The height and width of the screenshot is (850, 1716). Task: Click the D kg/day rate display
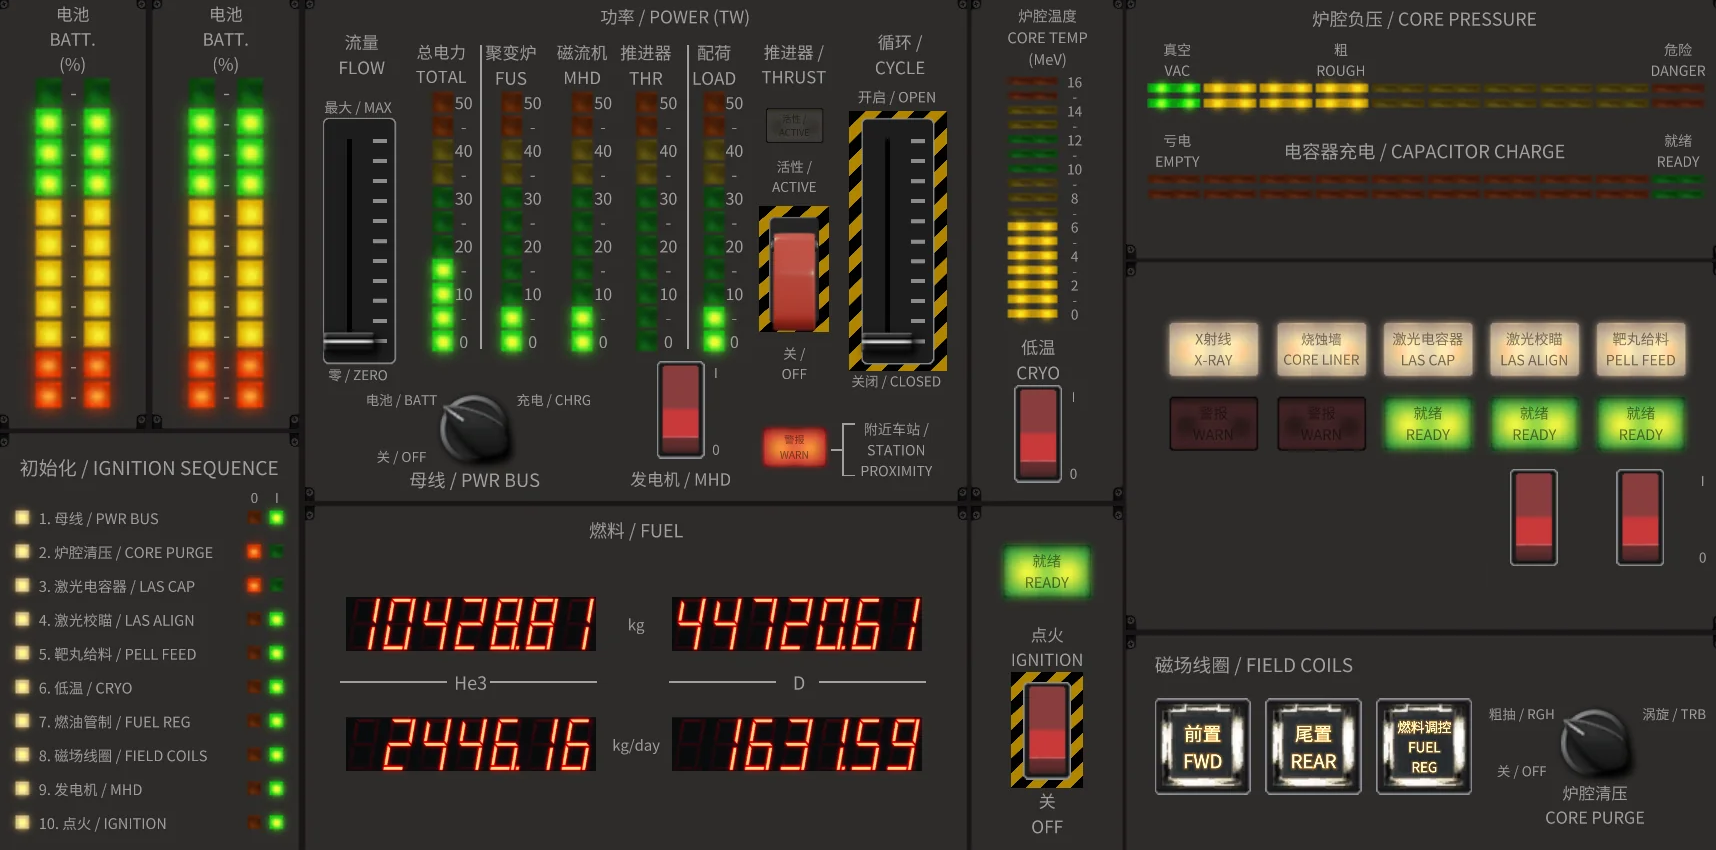tap(797, 744)
